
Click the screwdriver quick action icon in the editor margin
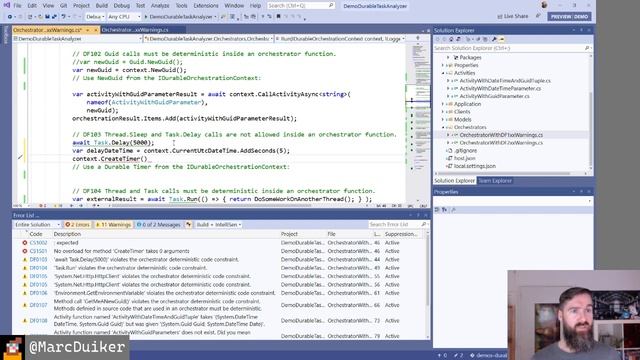20,157
